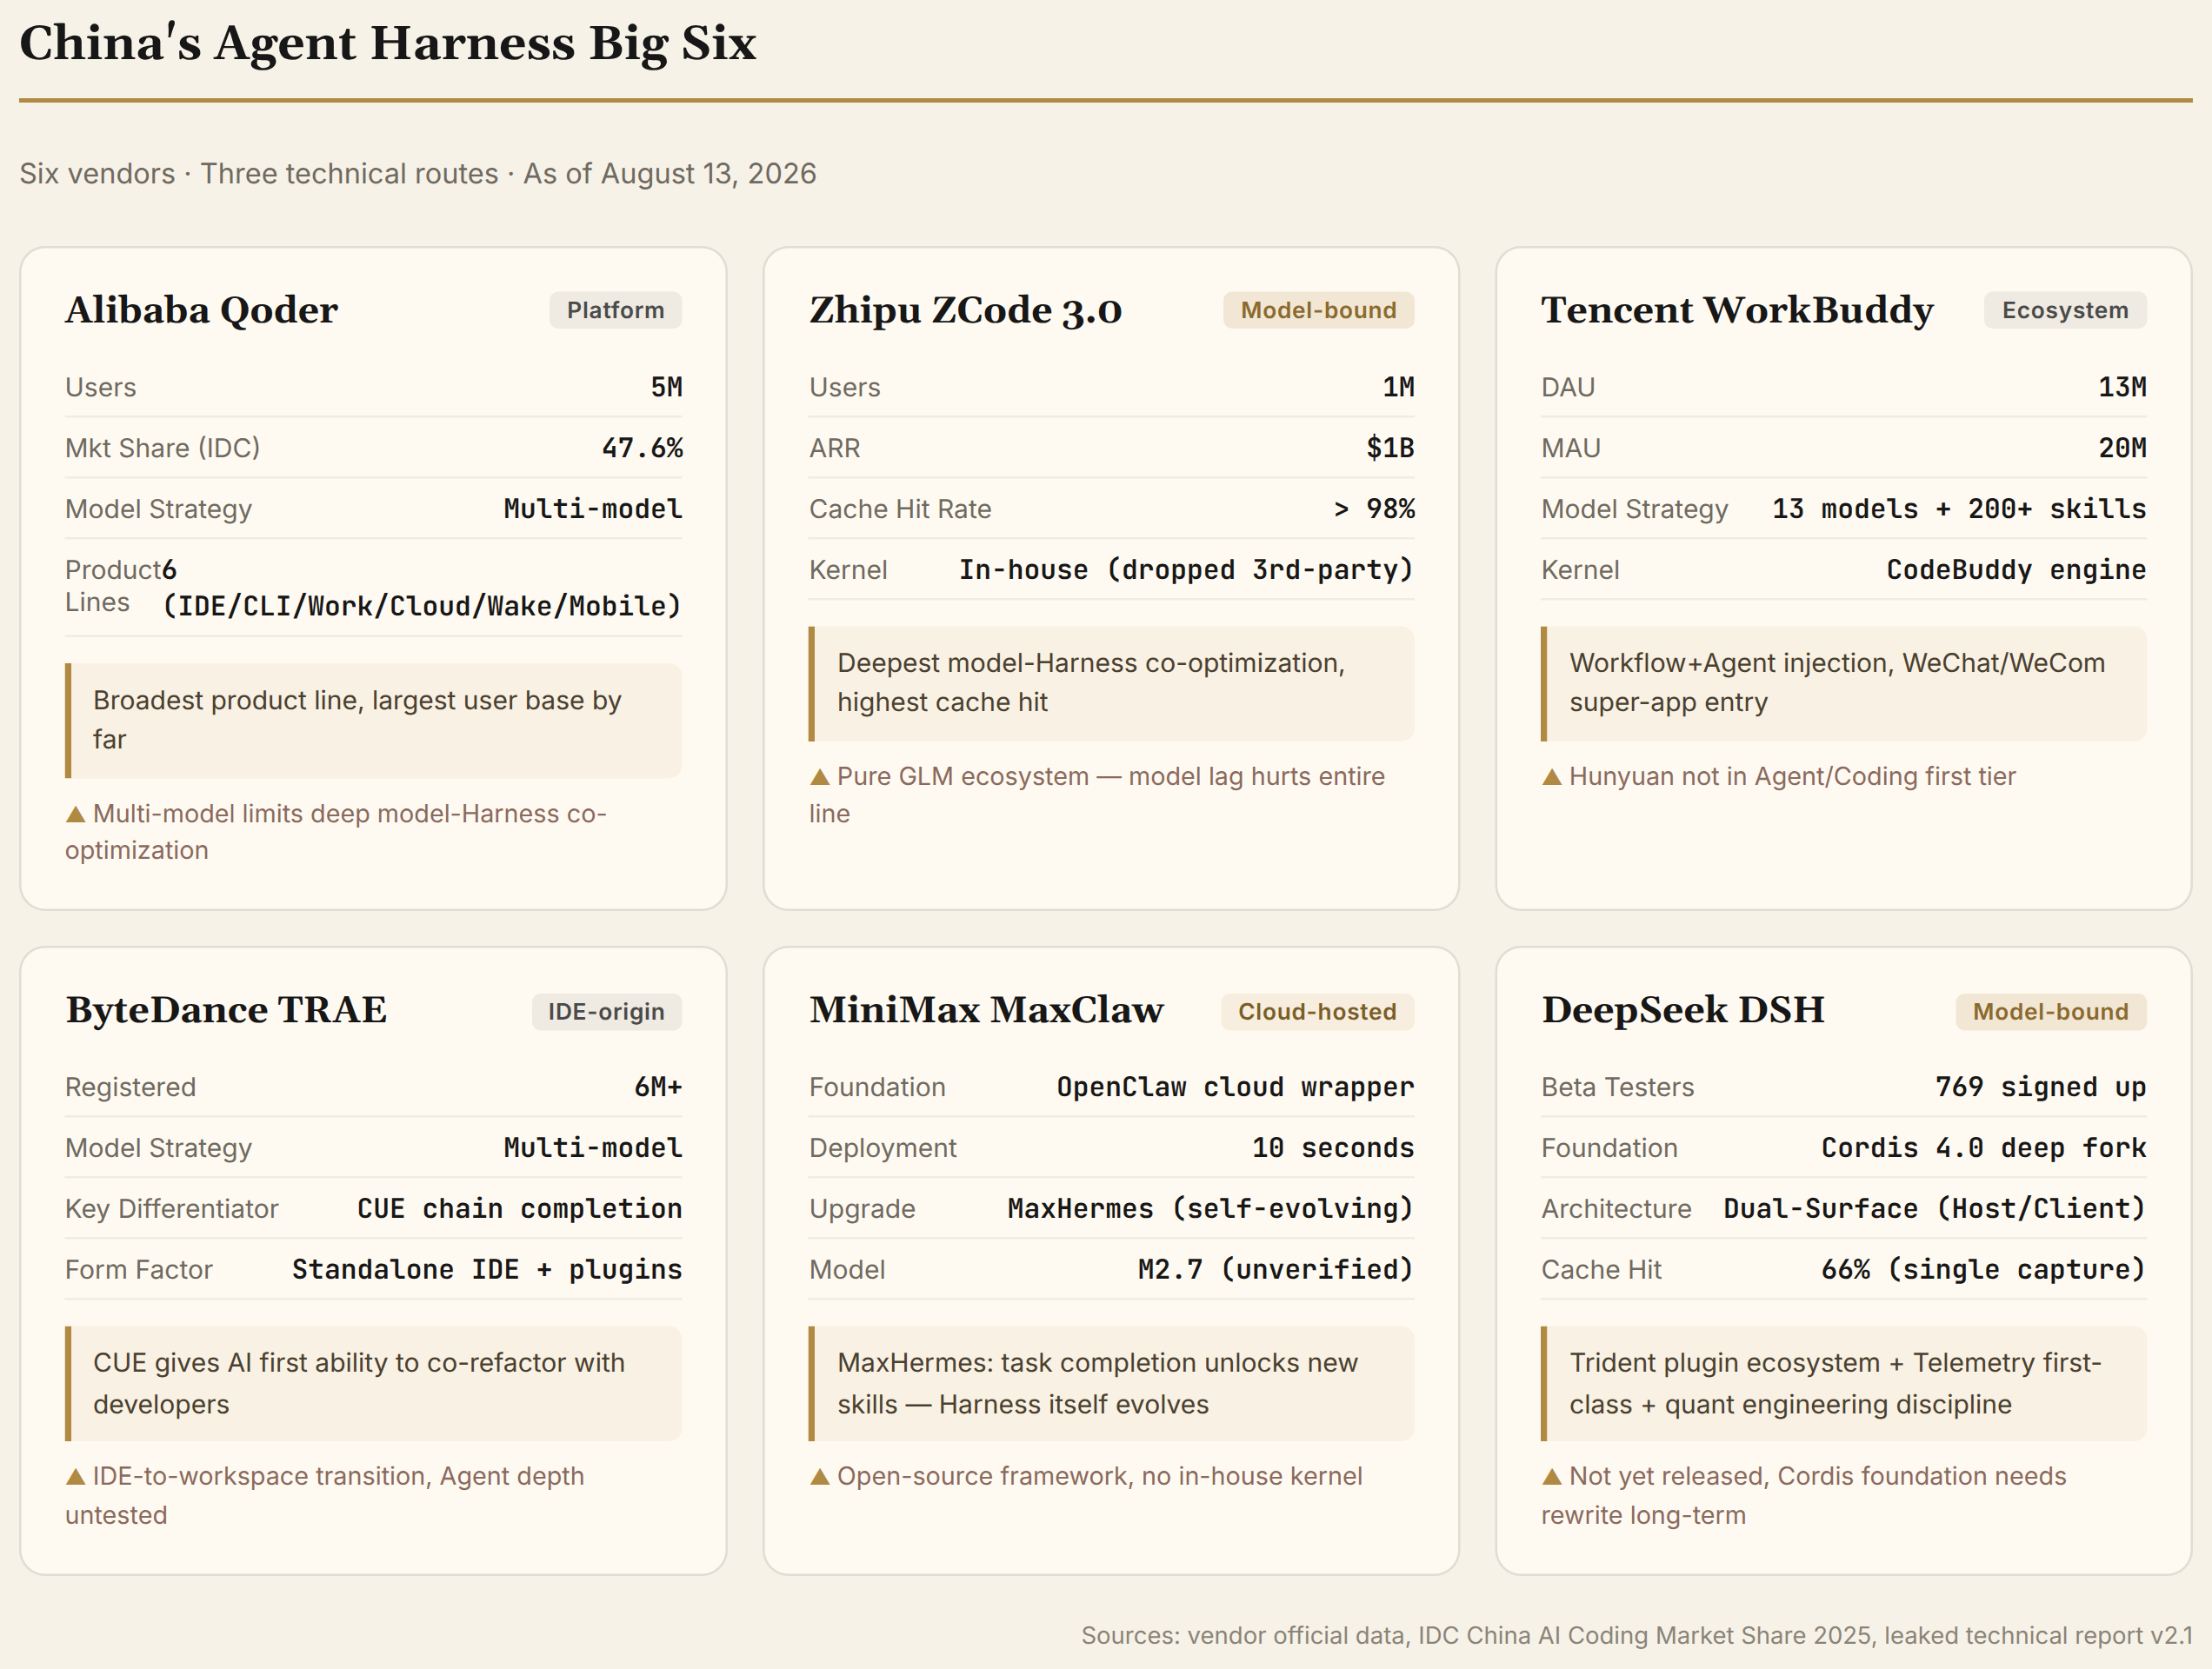Click the "Alibaba Qoder" card heading
The width and height of the screenshot is (2212, 1669).
(x=202, y=310)
